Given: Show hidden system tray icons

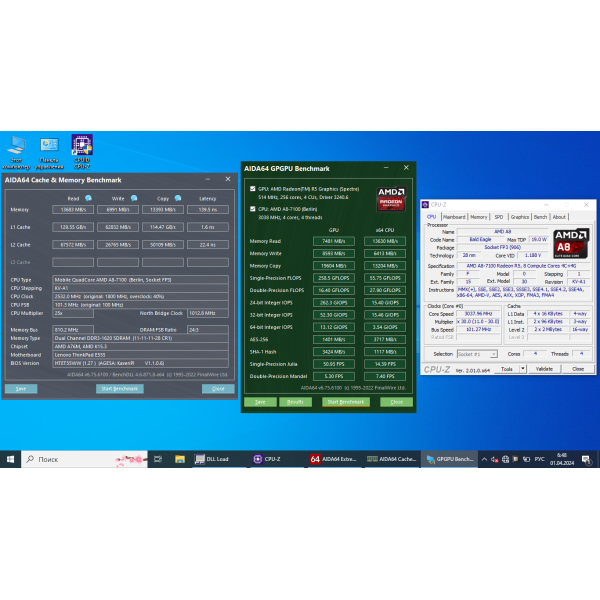Looking at the screenshot, I should [x=484, y=459].
